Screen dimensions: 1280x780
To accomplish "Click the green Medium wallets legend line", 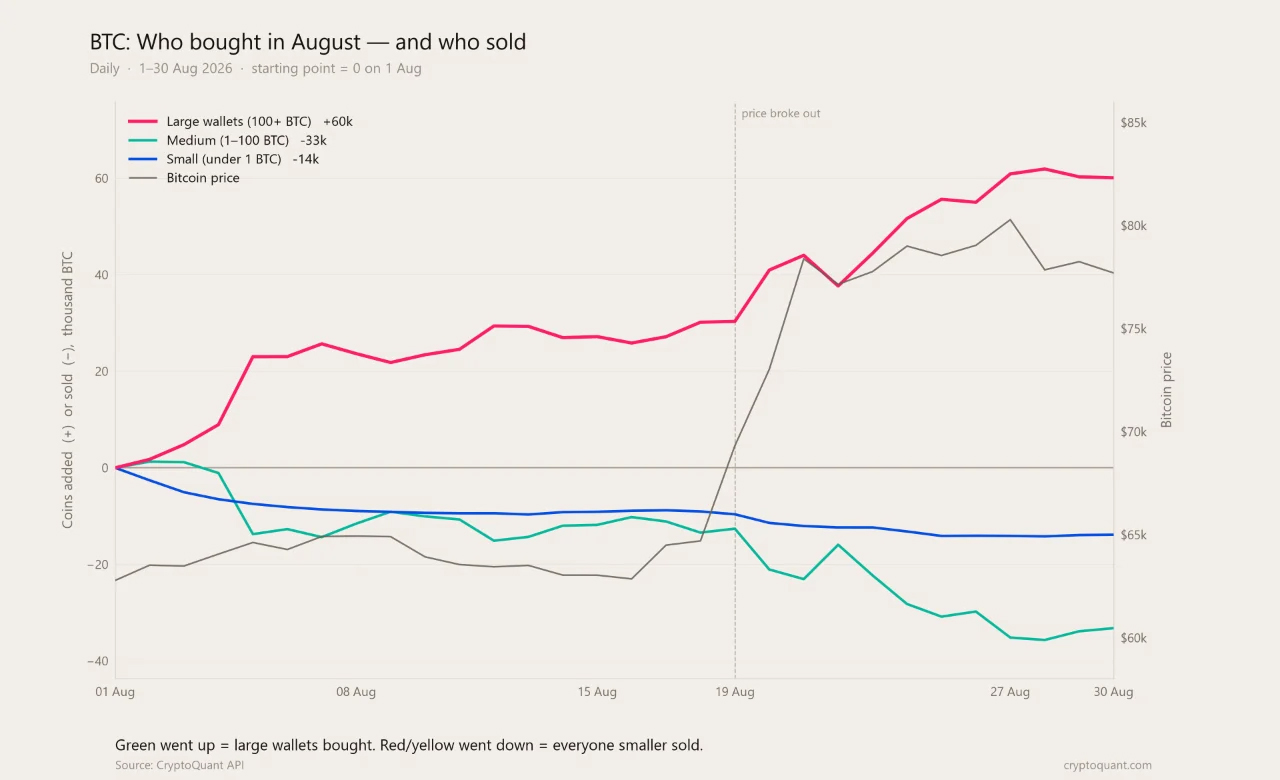I will point(143,140).
